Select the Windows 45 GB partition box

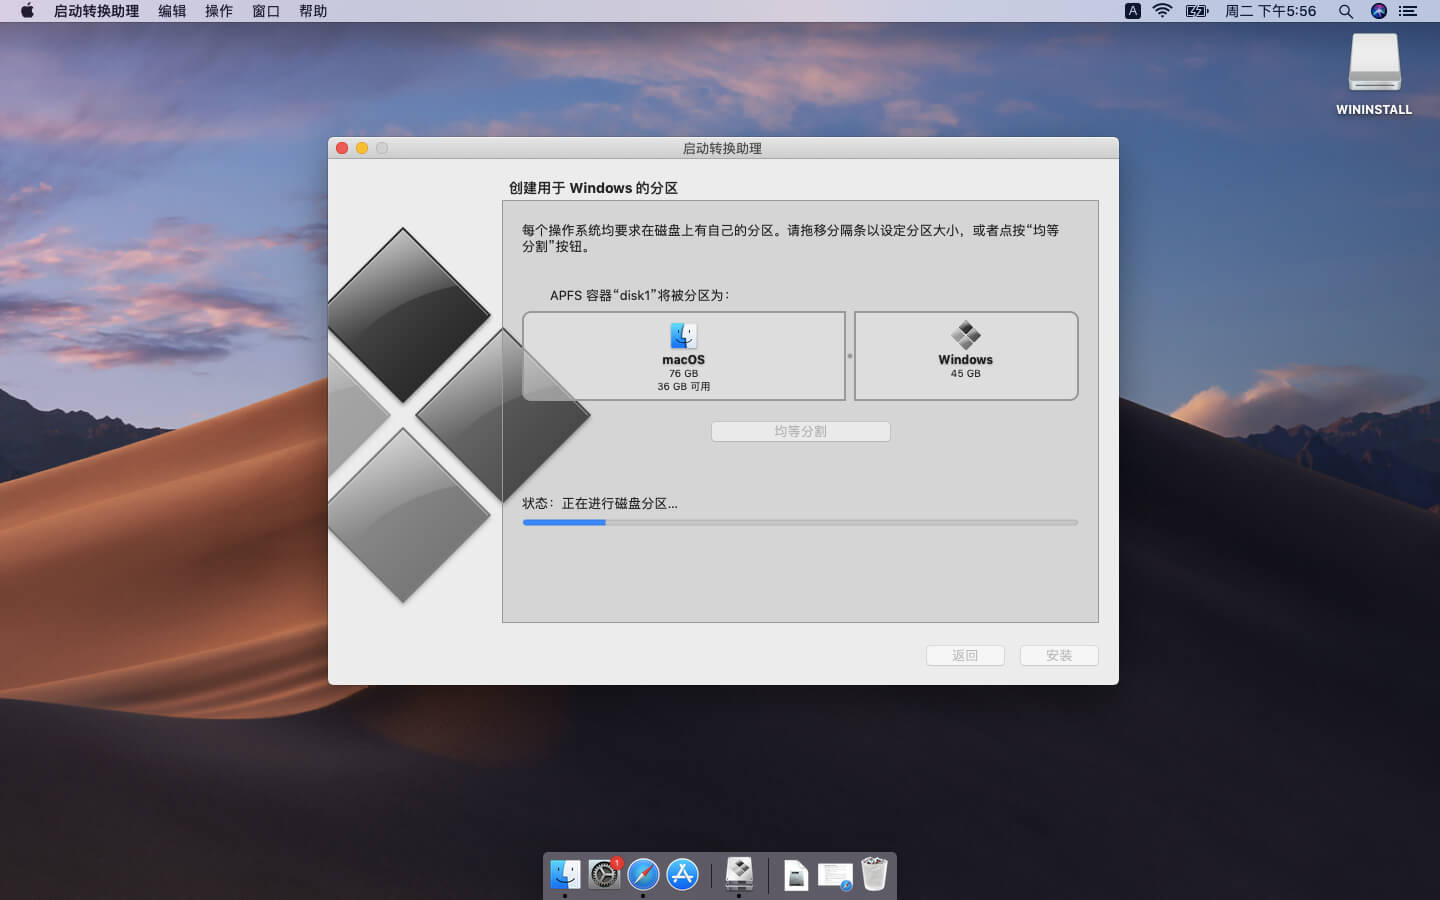point(966,356)
